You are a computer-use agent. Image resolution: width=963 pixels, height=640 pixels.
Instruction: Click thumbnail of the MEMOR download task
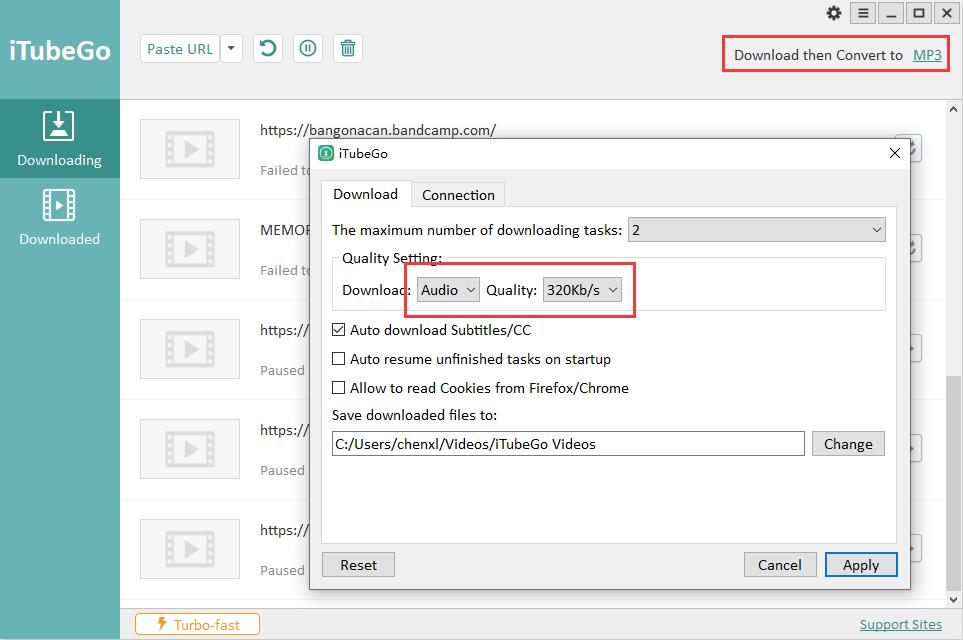point(190,249)
